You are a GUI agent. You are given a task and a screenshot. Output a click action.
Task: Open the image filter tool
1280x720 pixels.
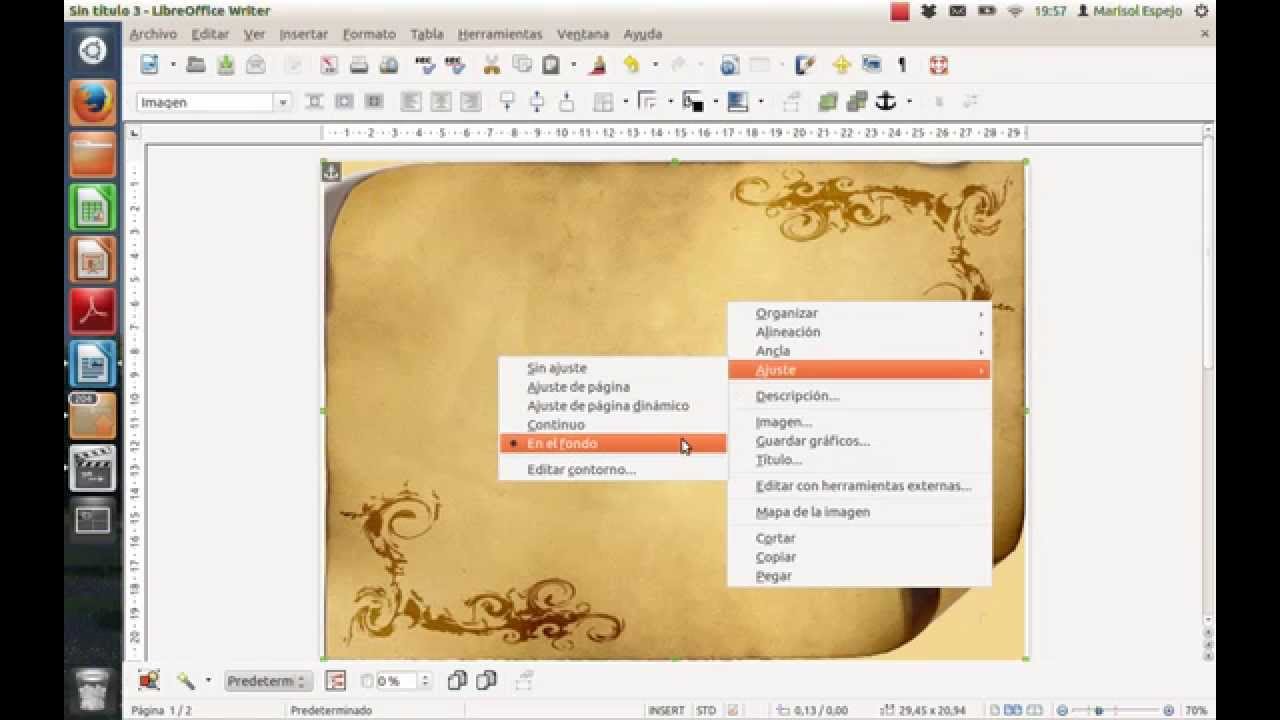tap(186, 681)
